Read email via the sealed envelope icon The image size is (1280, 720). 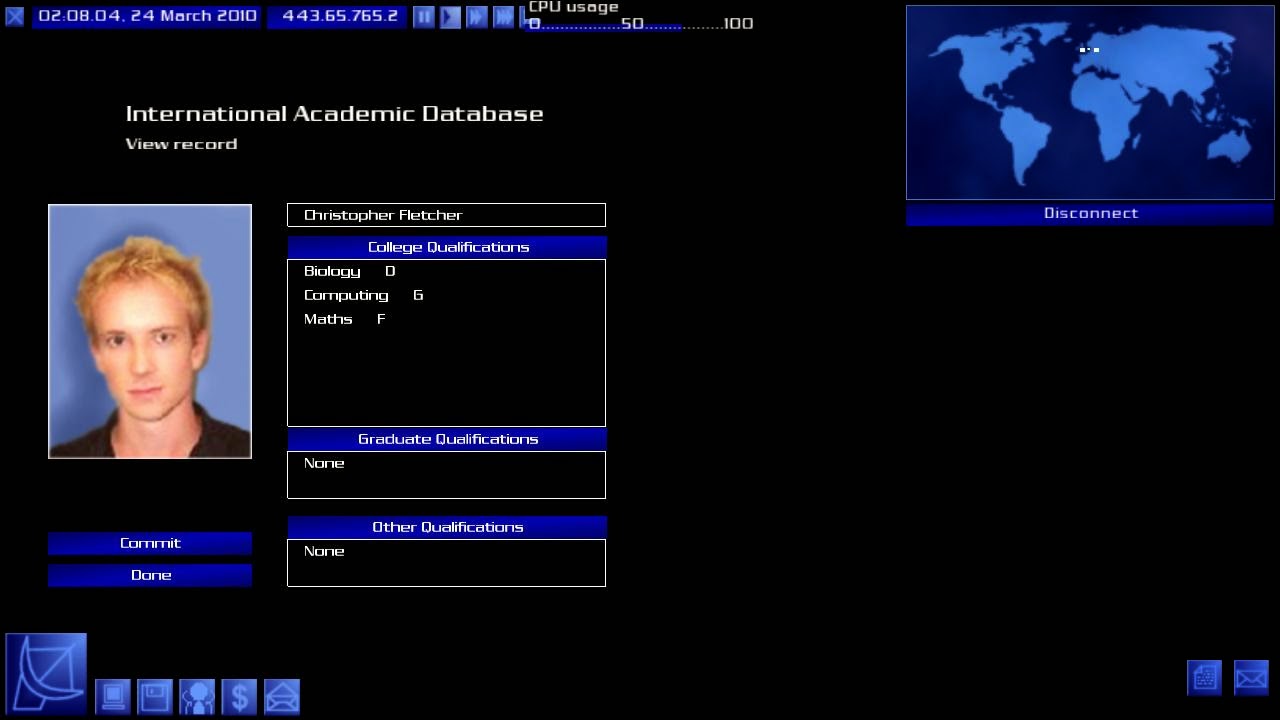tap(1251, 677)
